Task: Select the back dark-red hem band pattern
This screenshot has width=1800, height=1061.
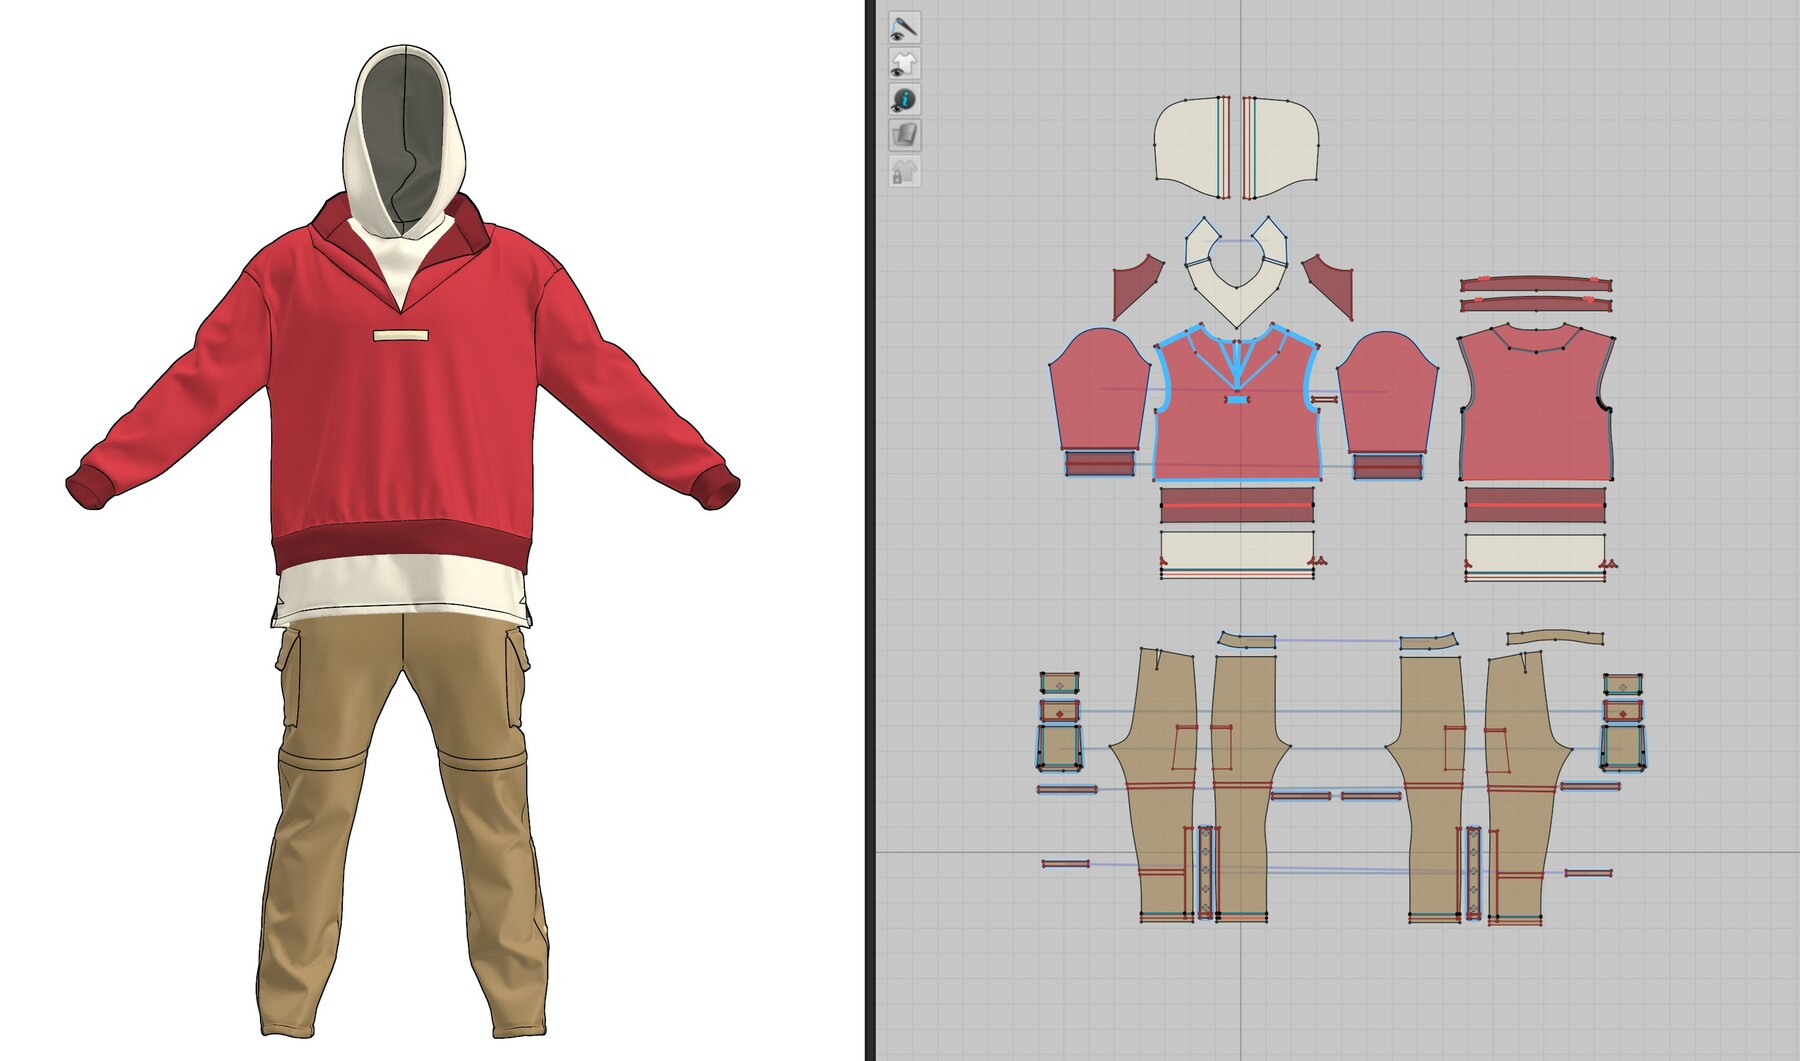Action: [1536, 505]
